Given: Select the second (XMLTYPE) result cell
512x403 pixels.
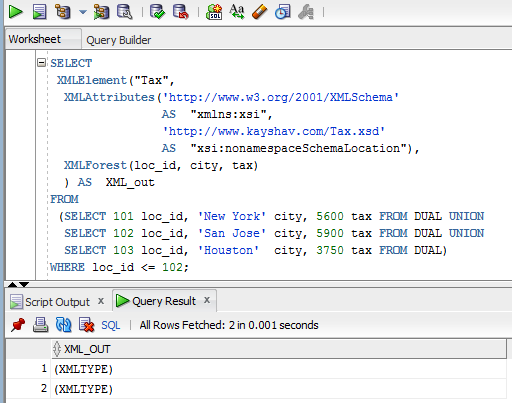Looking at the screenshot, I should 279,389.
